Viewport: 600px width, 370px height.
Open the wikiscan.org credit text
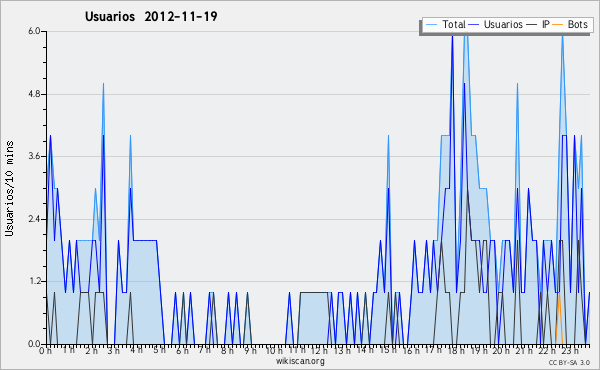tap(300, 361)
